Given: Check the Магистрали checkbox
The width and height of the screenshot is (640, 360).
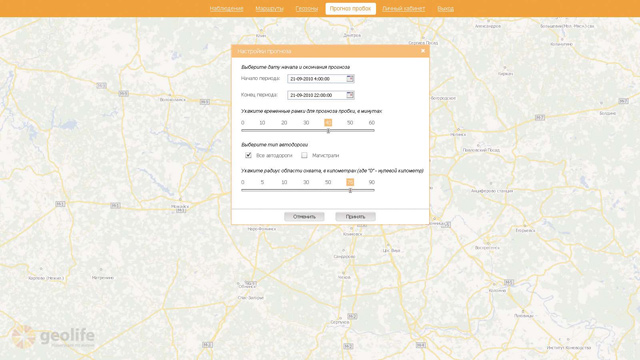Looking at the screenshot, I should click(x=304, y=155).
